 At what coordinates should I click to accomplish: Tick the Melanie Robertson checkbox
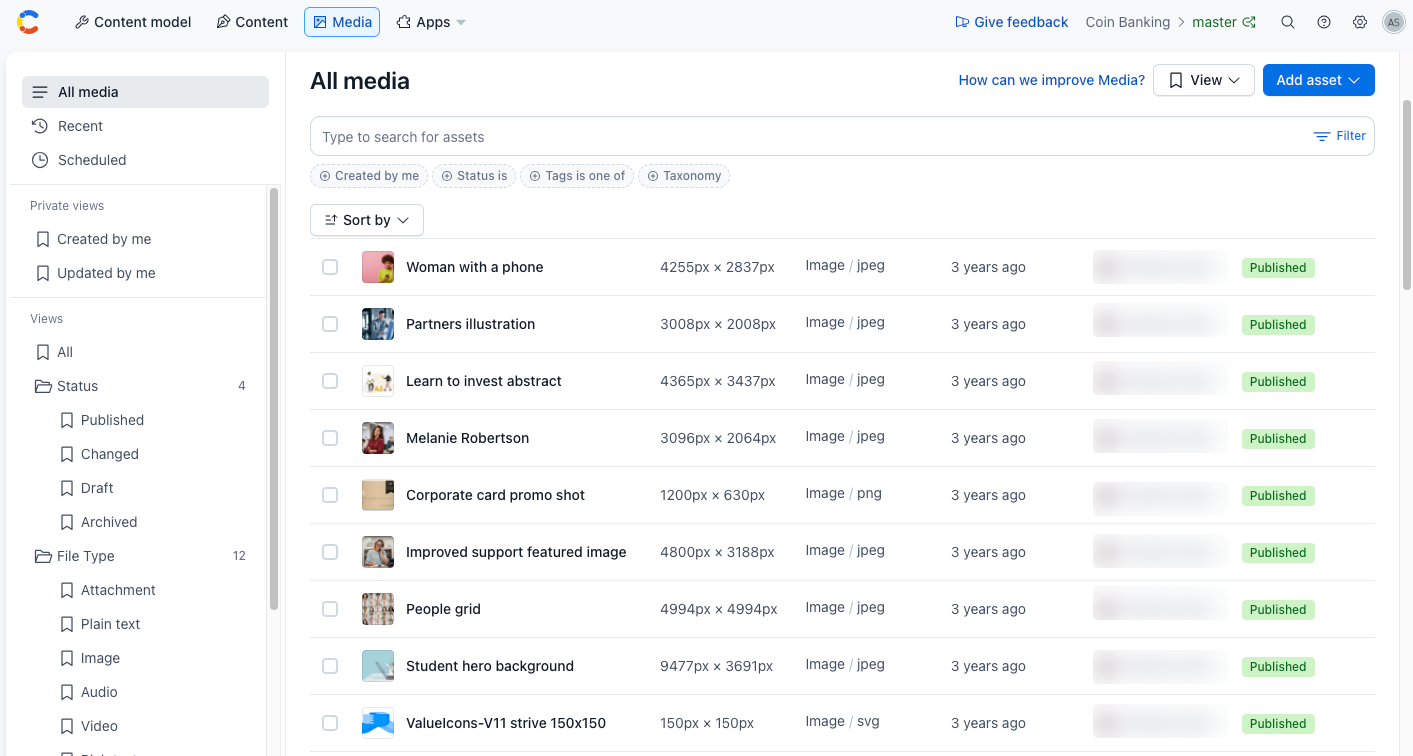point(330,438)
